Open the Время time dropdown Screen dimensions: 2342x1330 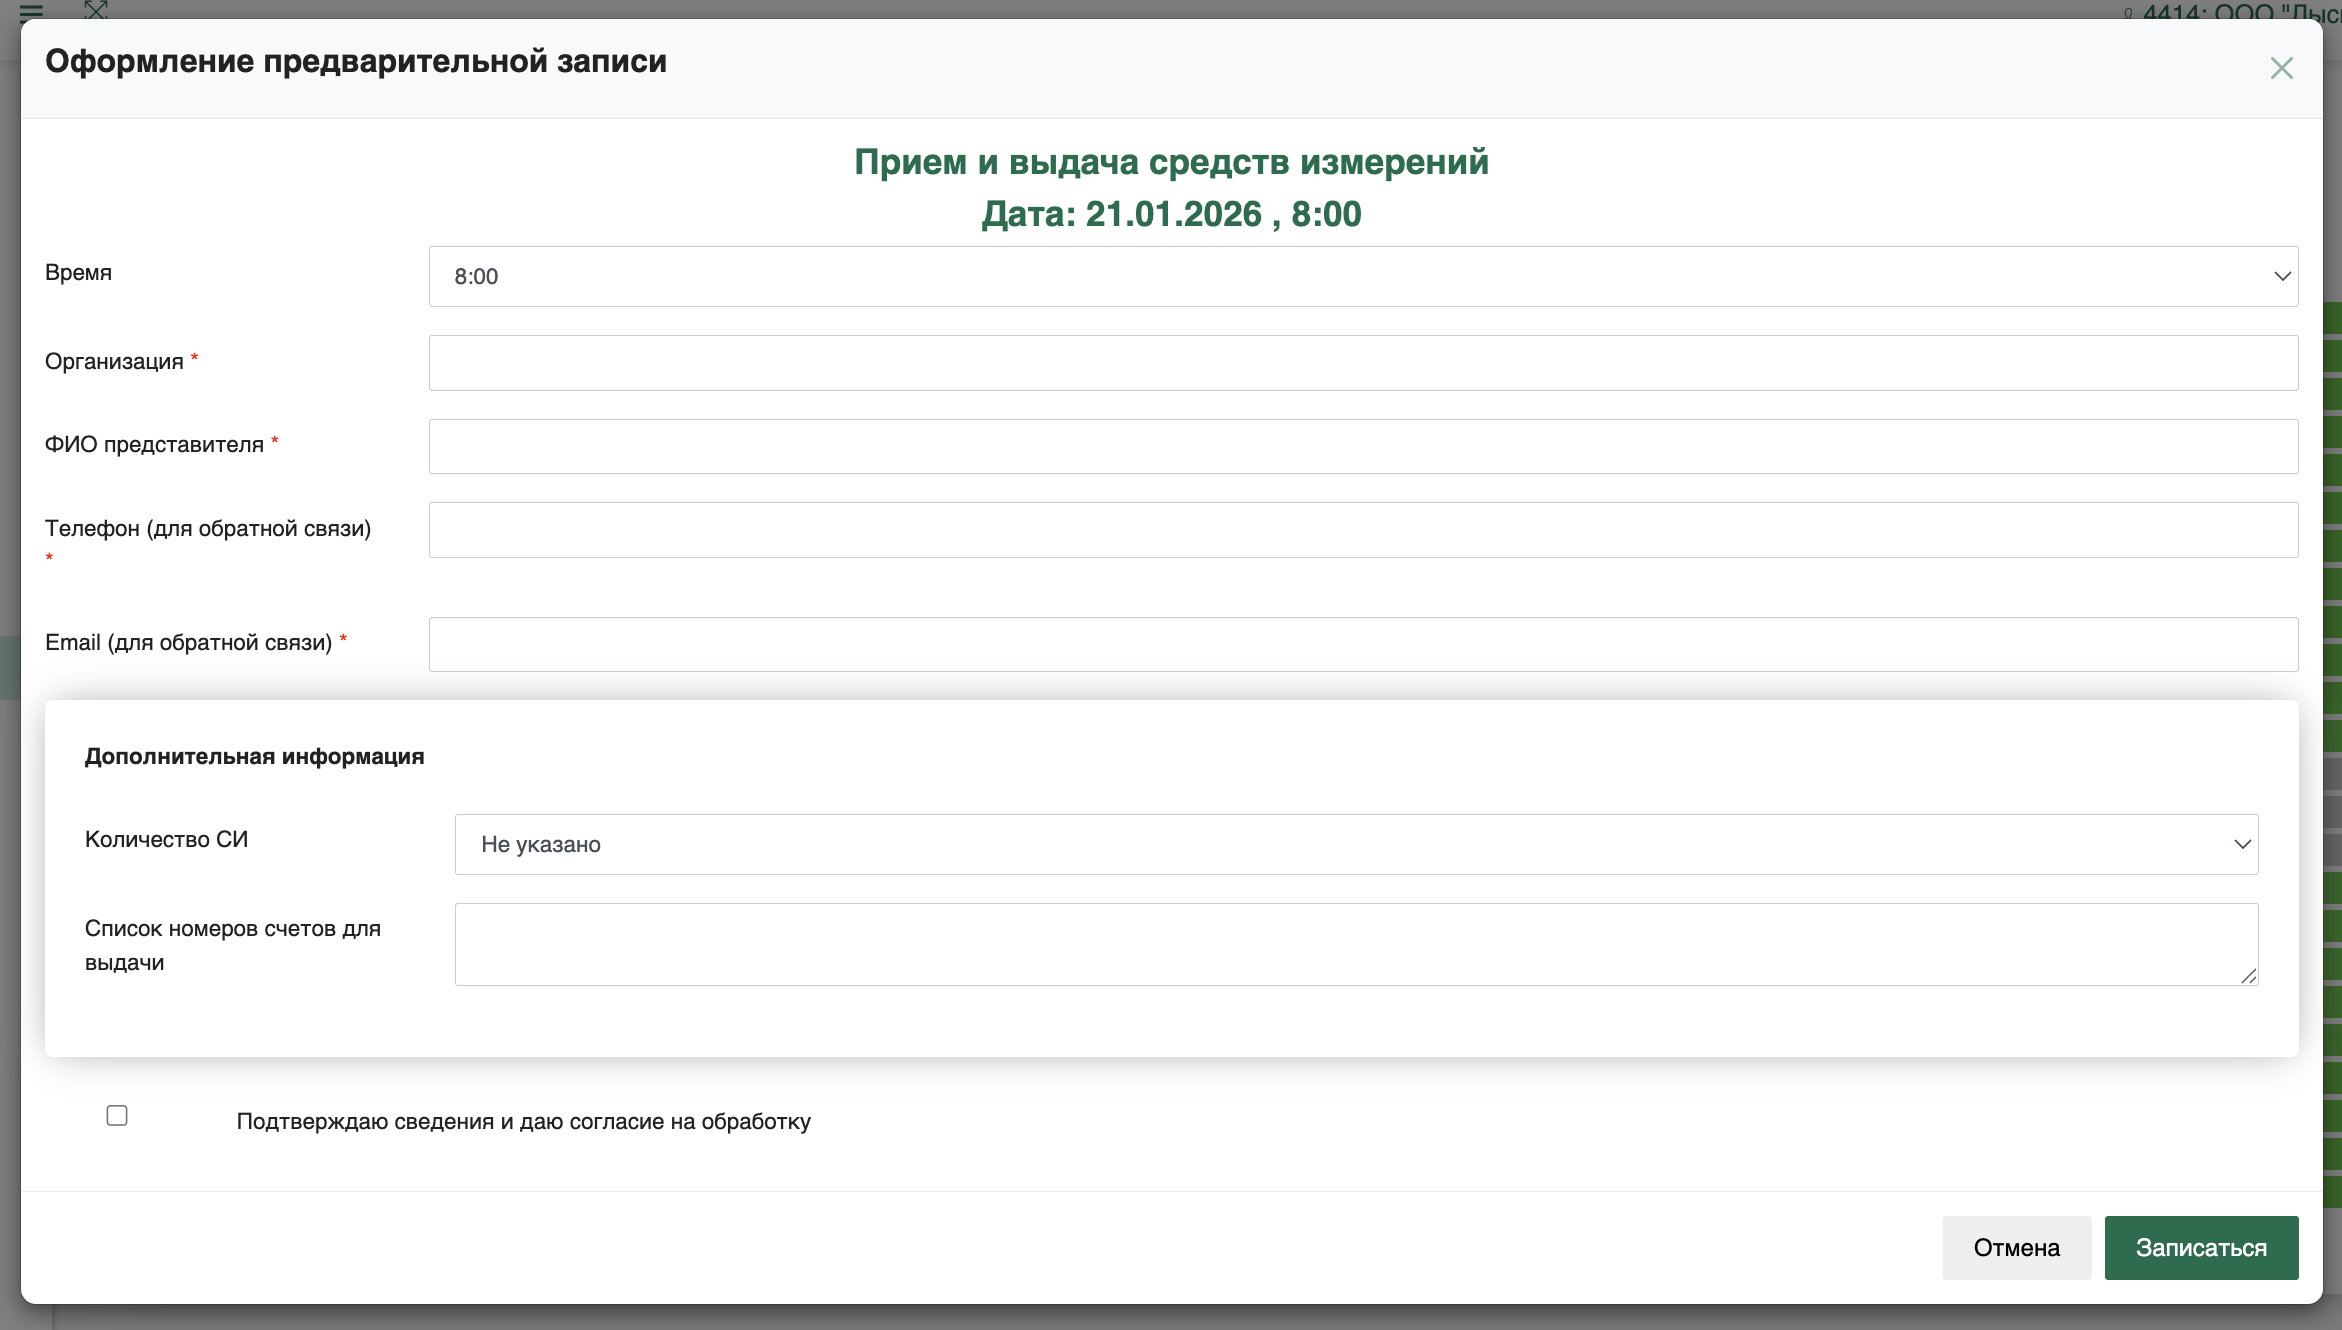1363,276
